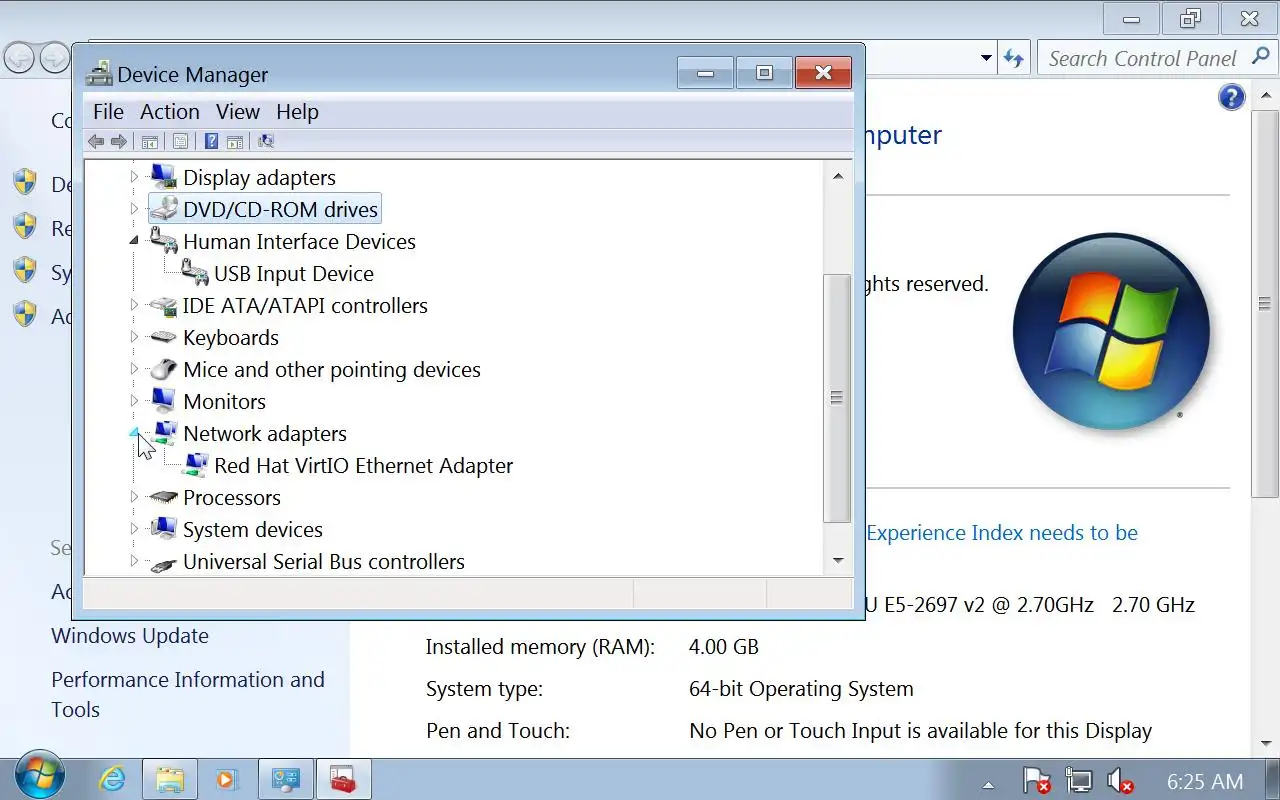Toggle the Show/Hide Action Pane toolbar icon

pyautogui.click(x=235, y=141)
